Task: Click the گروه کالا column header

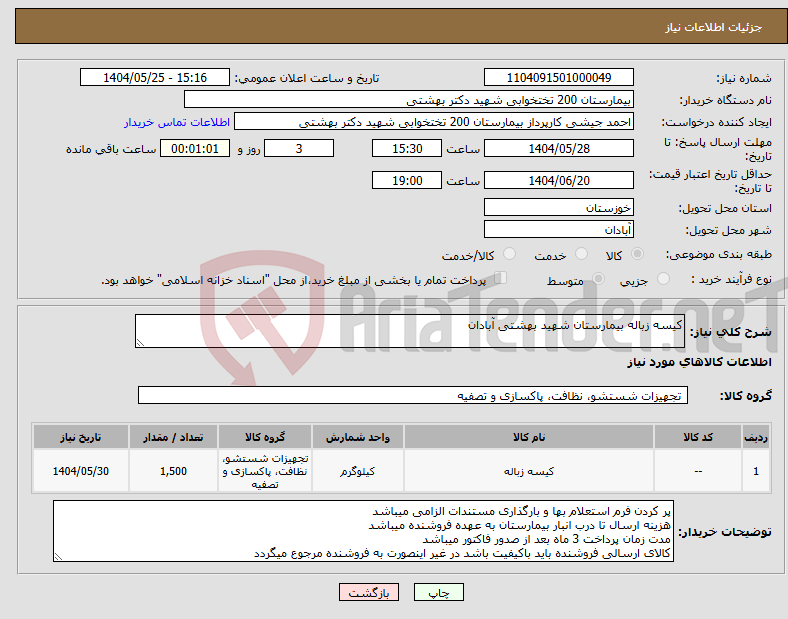Action: pyautogui.click(x=265, y=437)
